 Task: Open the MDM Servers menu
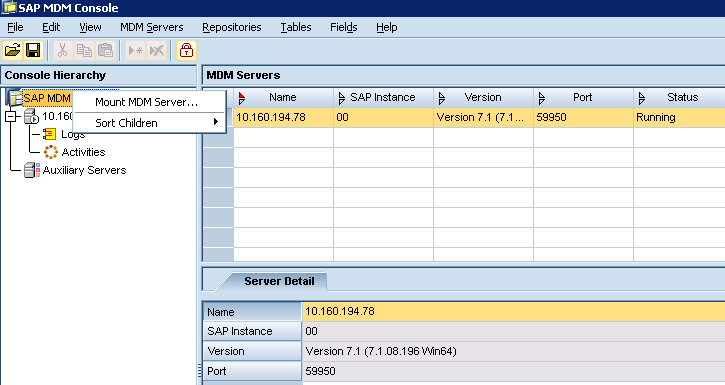pos(152,27)
